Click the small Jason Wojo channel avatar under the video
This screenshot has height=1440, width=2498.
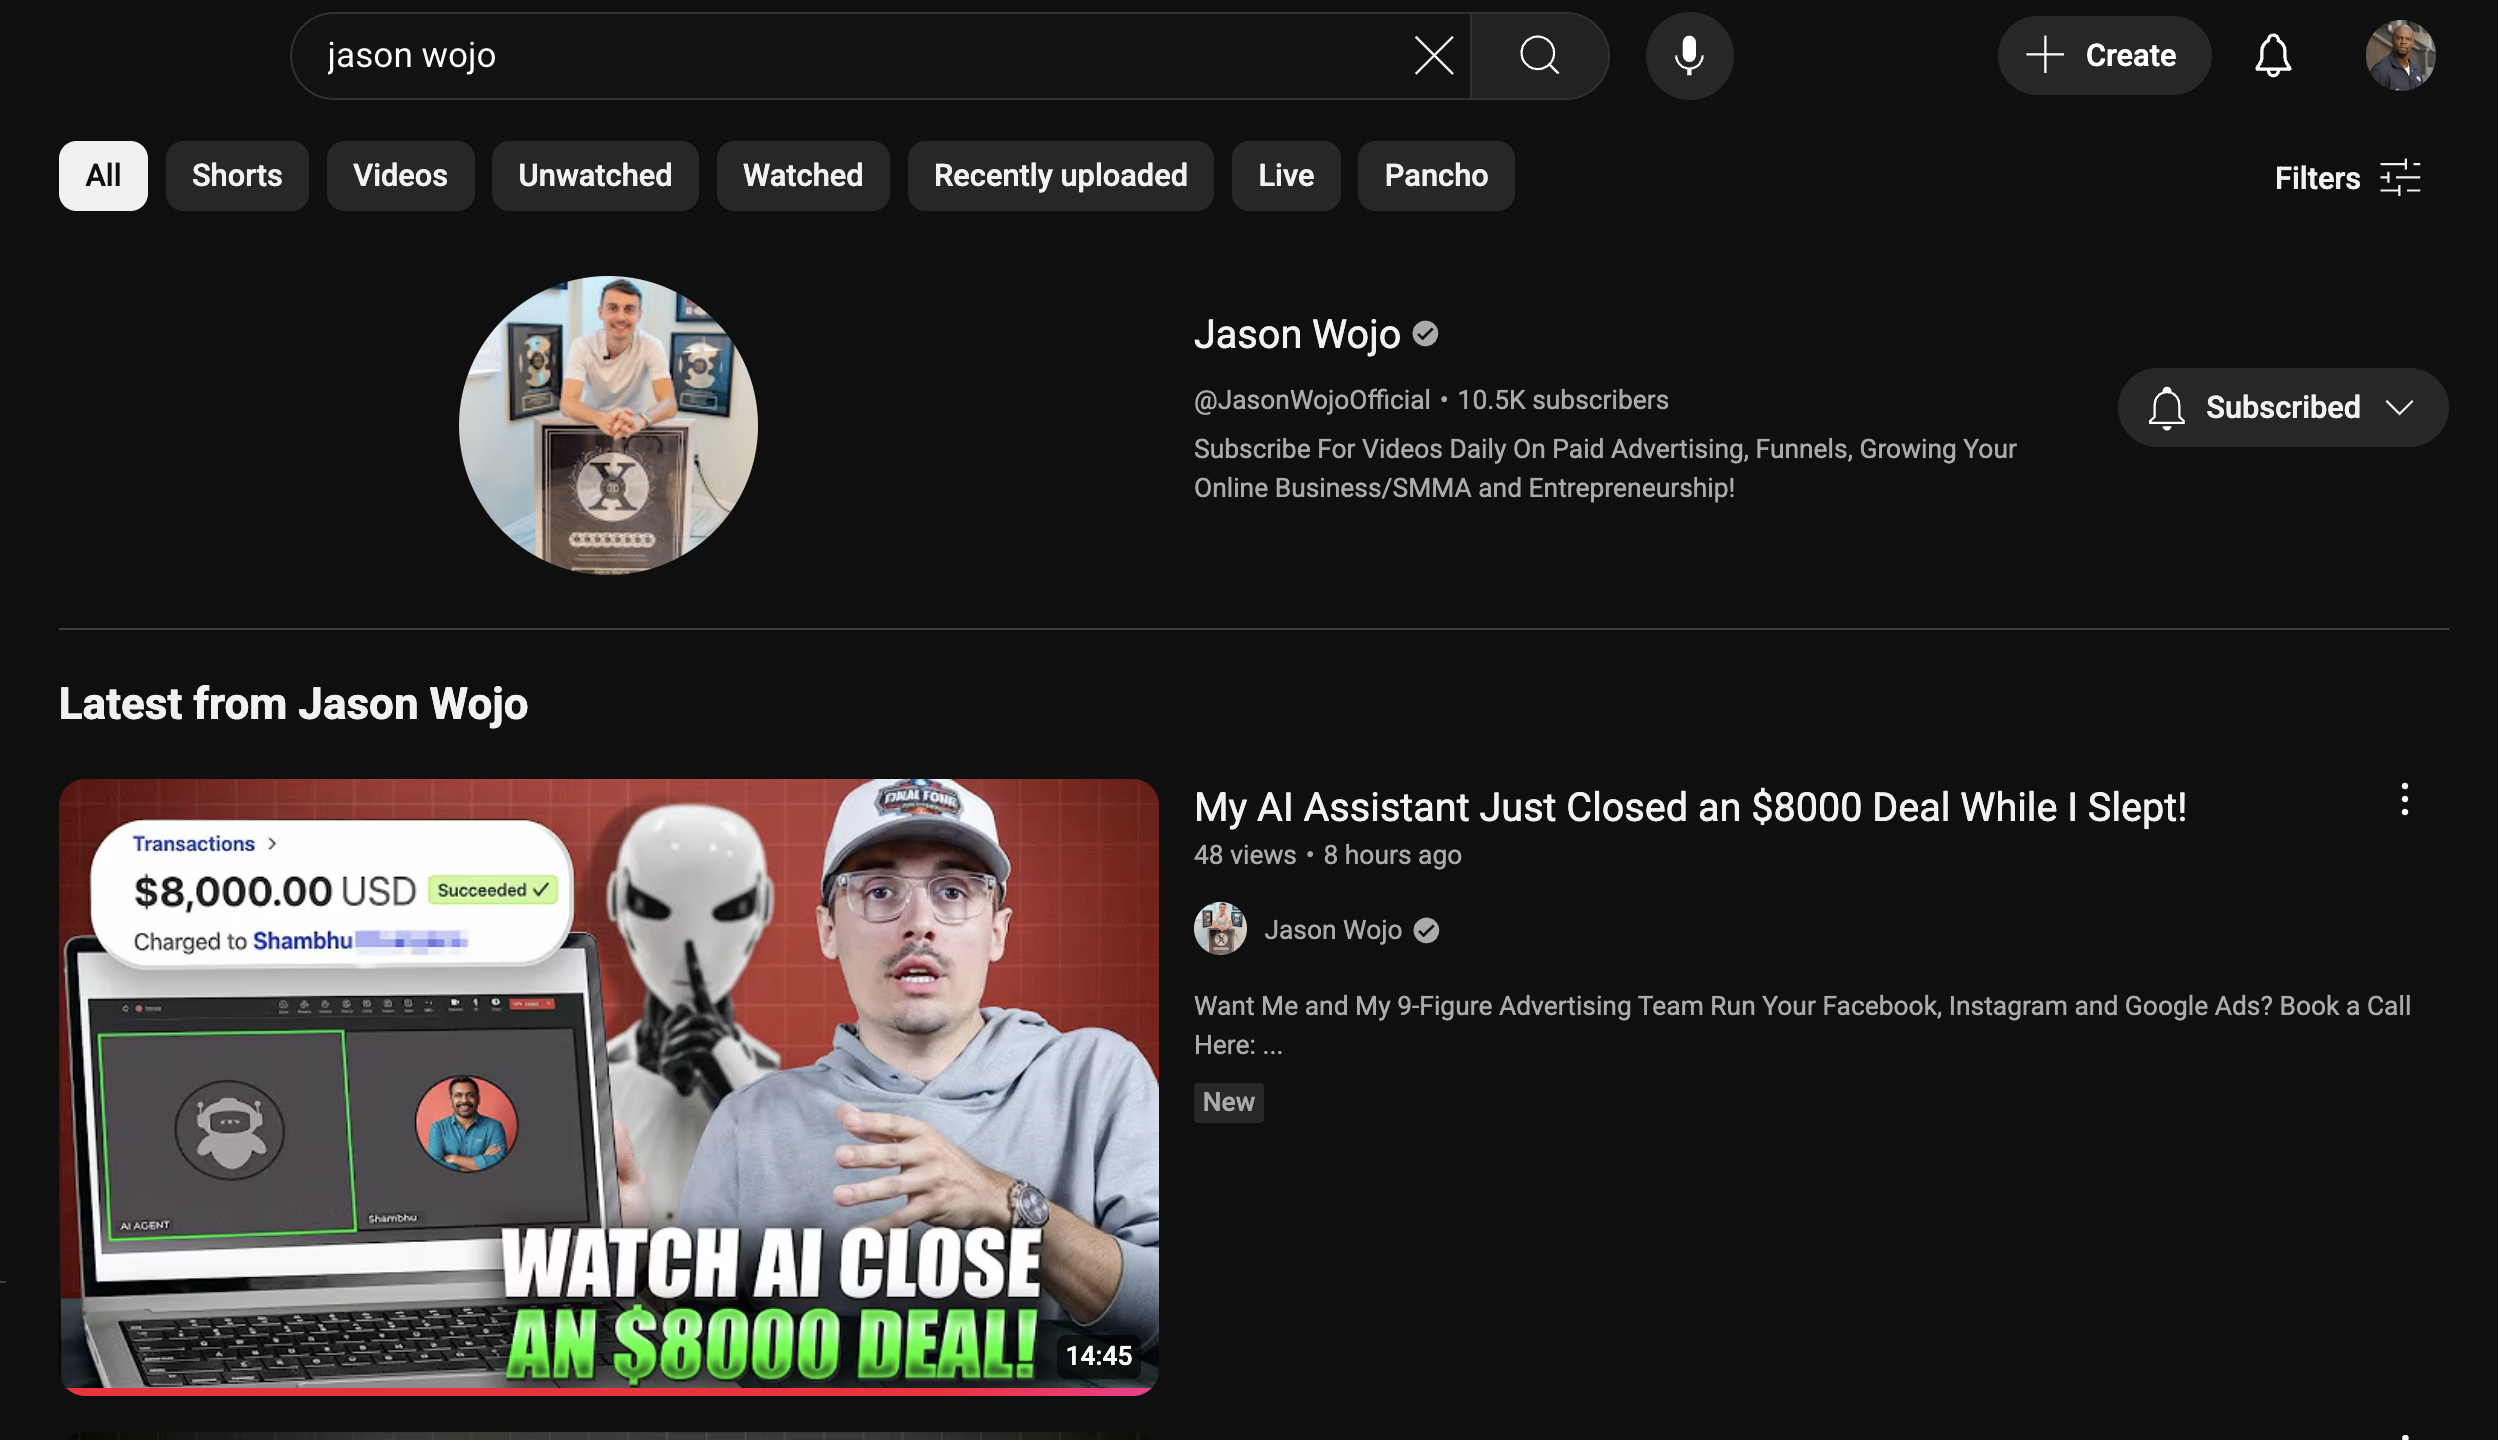pos(1220,929)
